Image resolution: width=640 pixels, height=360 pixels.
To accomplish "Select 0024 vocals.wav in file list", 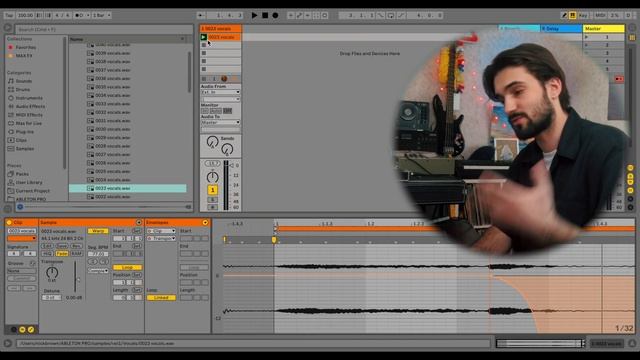I will [113, 180].
